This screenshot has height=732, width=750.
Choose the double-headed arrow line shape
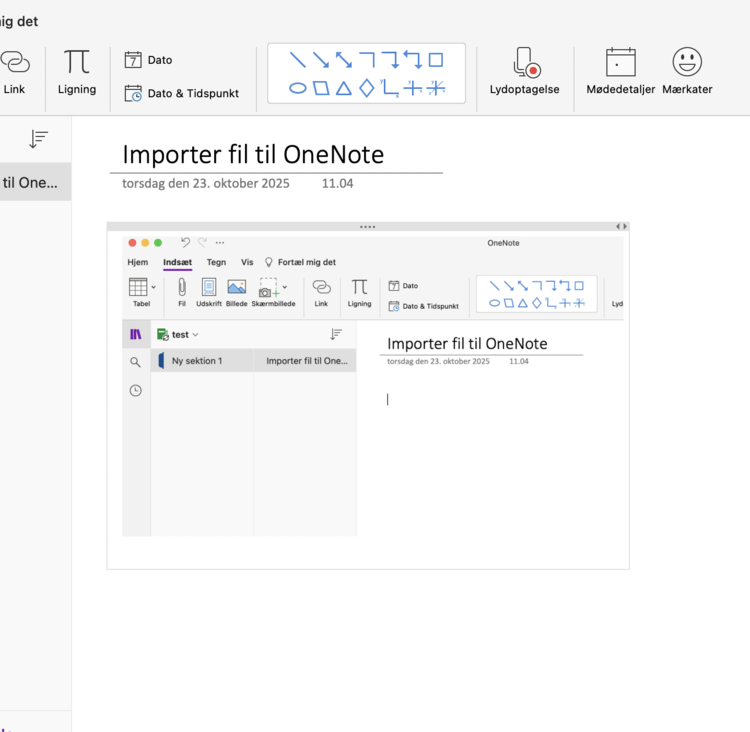pyautogui.click(x=344, y=60)
